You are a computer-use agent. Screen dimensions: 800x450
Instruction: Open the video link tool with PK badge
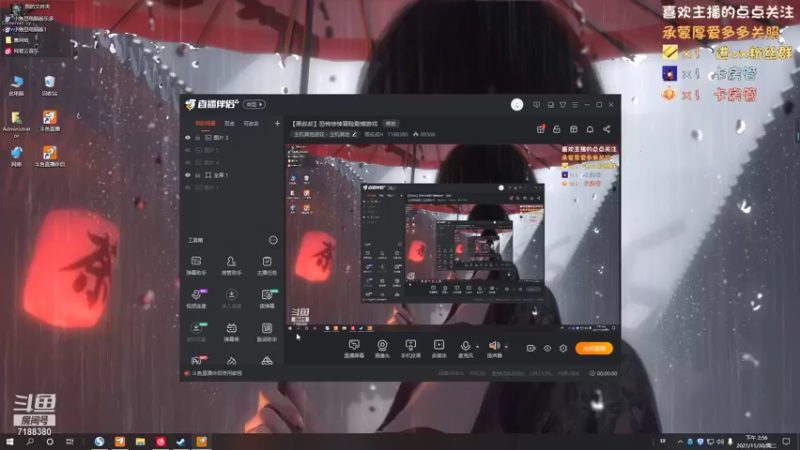(x=196, y=299)
